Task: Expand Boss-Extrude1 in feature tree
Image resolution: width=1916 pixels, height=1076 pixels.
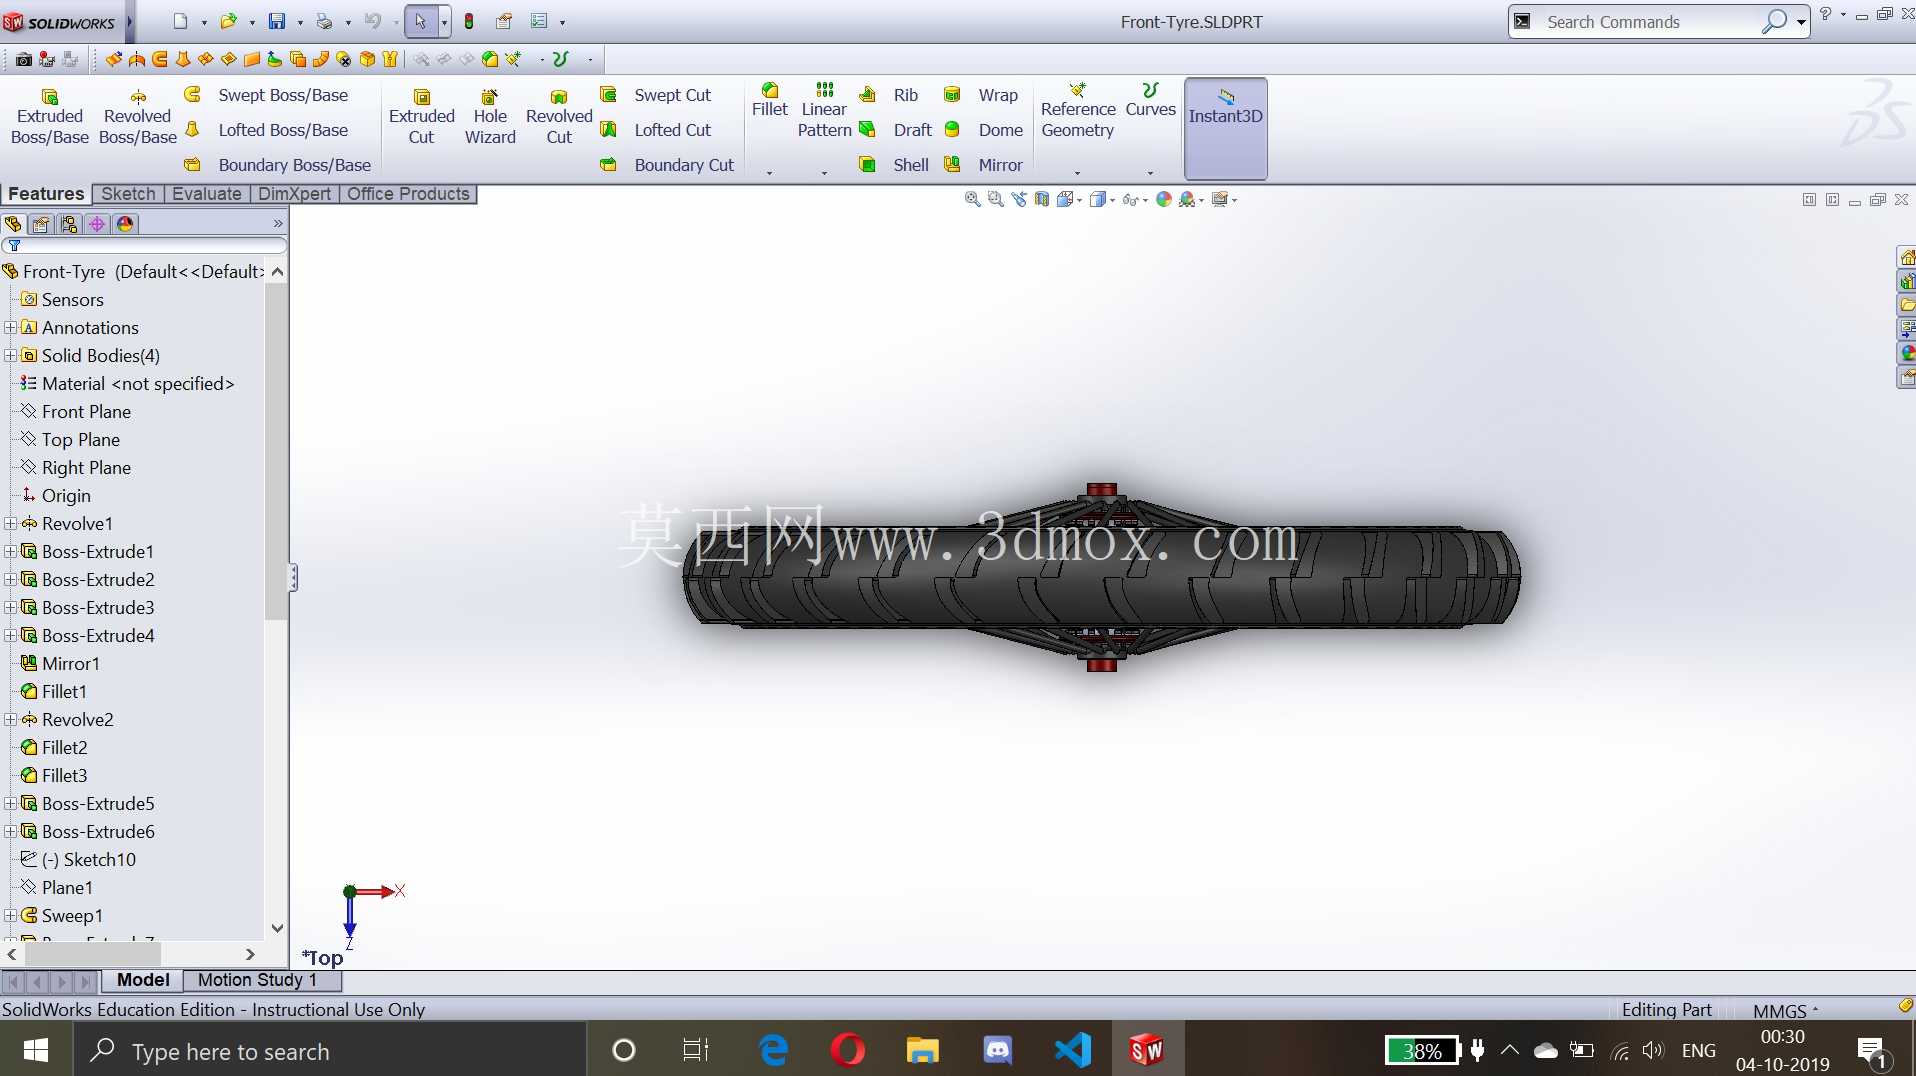Action: 10,552
